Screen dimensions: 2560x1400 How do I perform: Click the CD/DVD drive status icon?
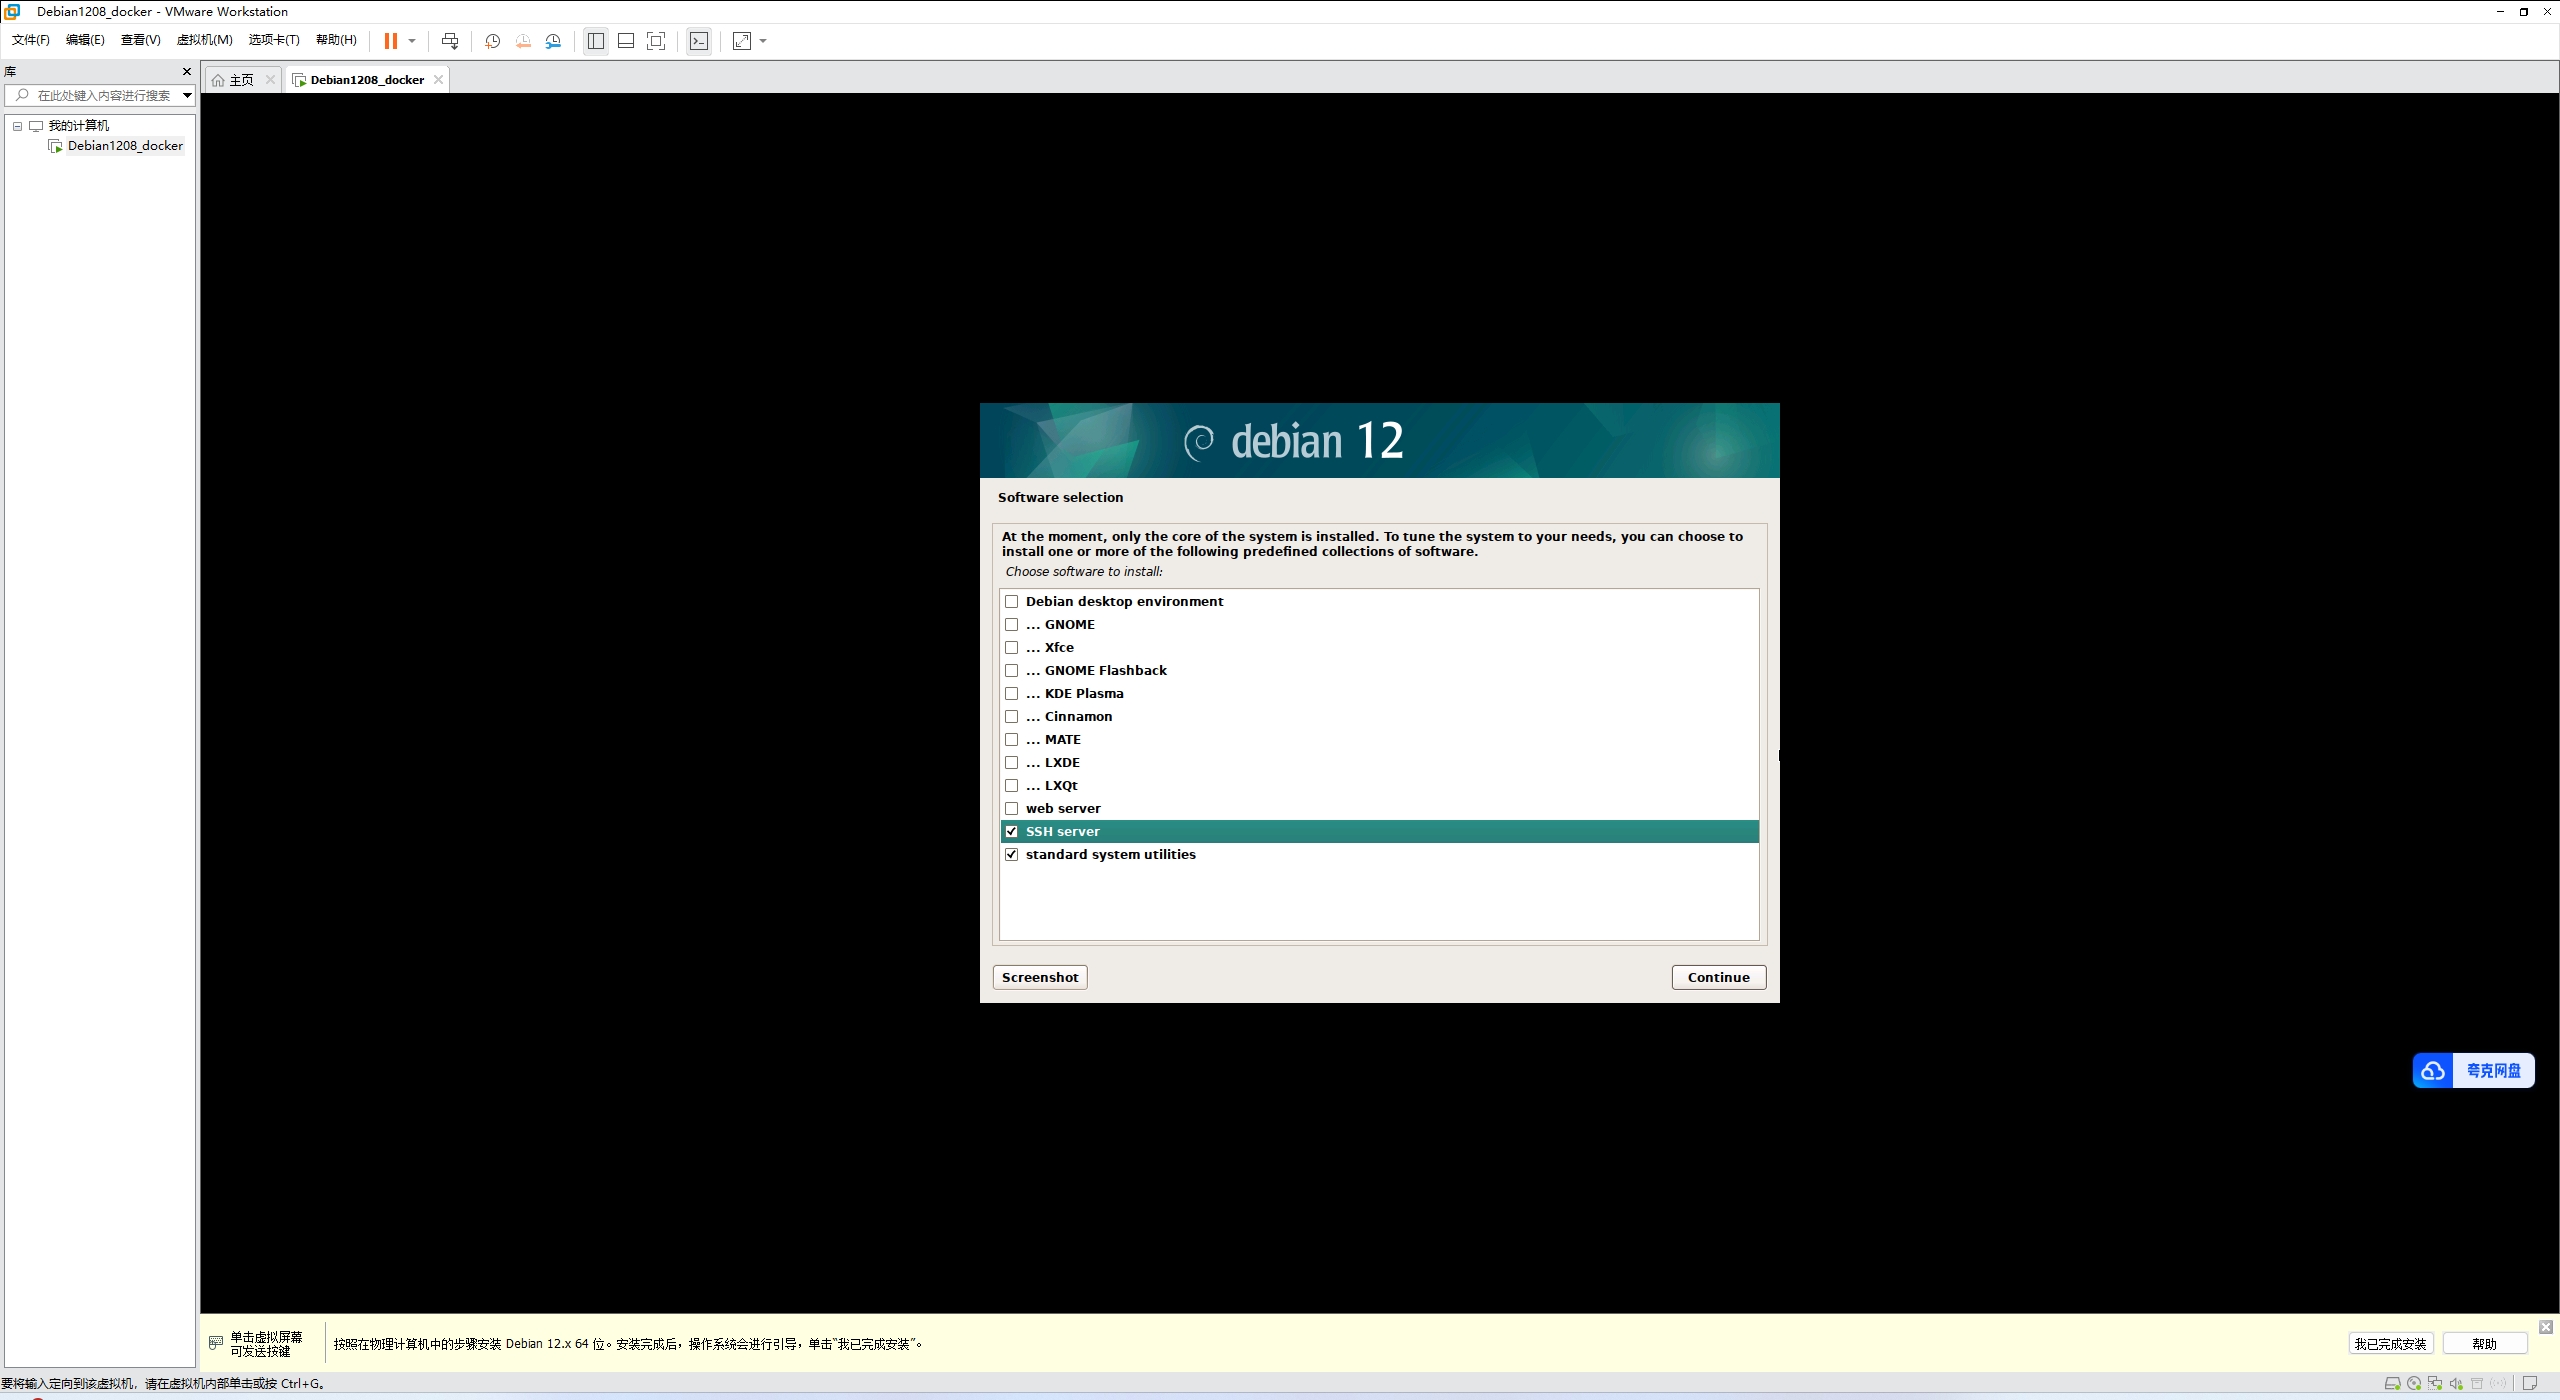click(x=2414, y=1384)
